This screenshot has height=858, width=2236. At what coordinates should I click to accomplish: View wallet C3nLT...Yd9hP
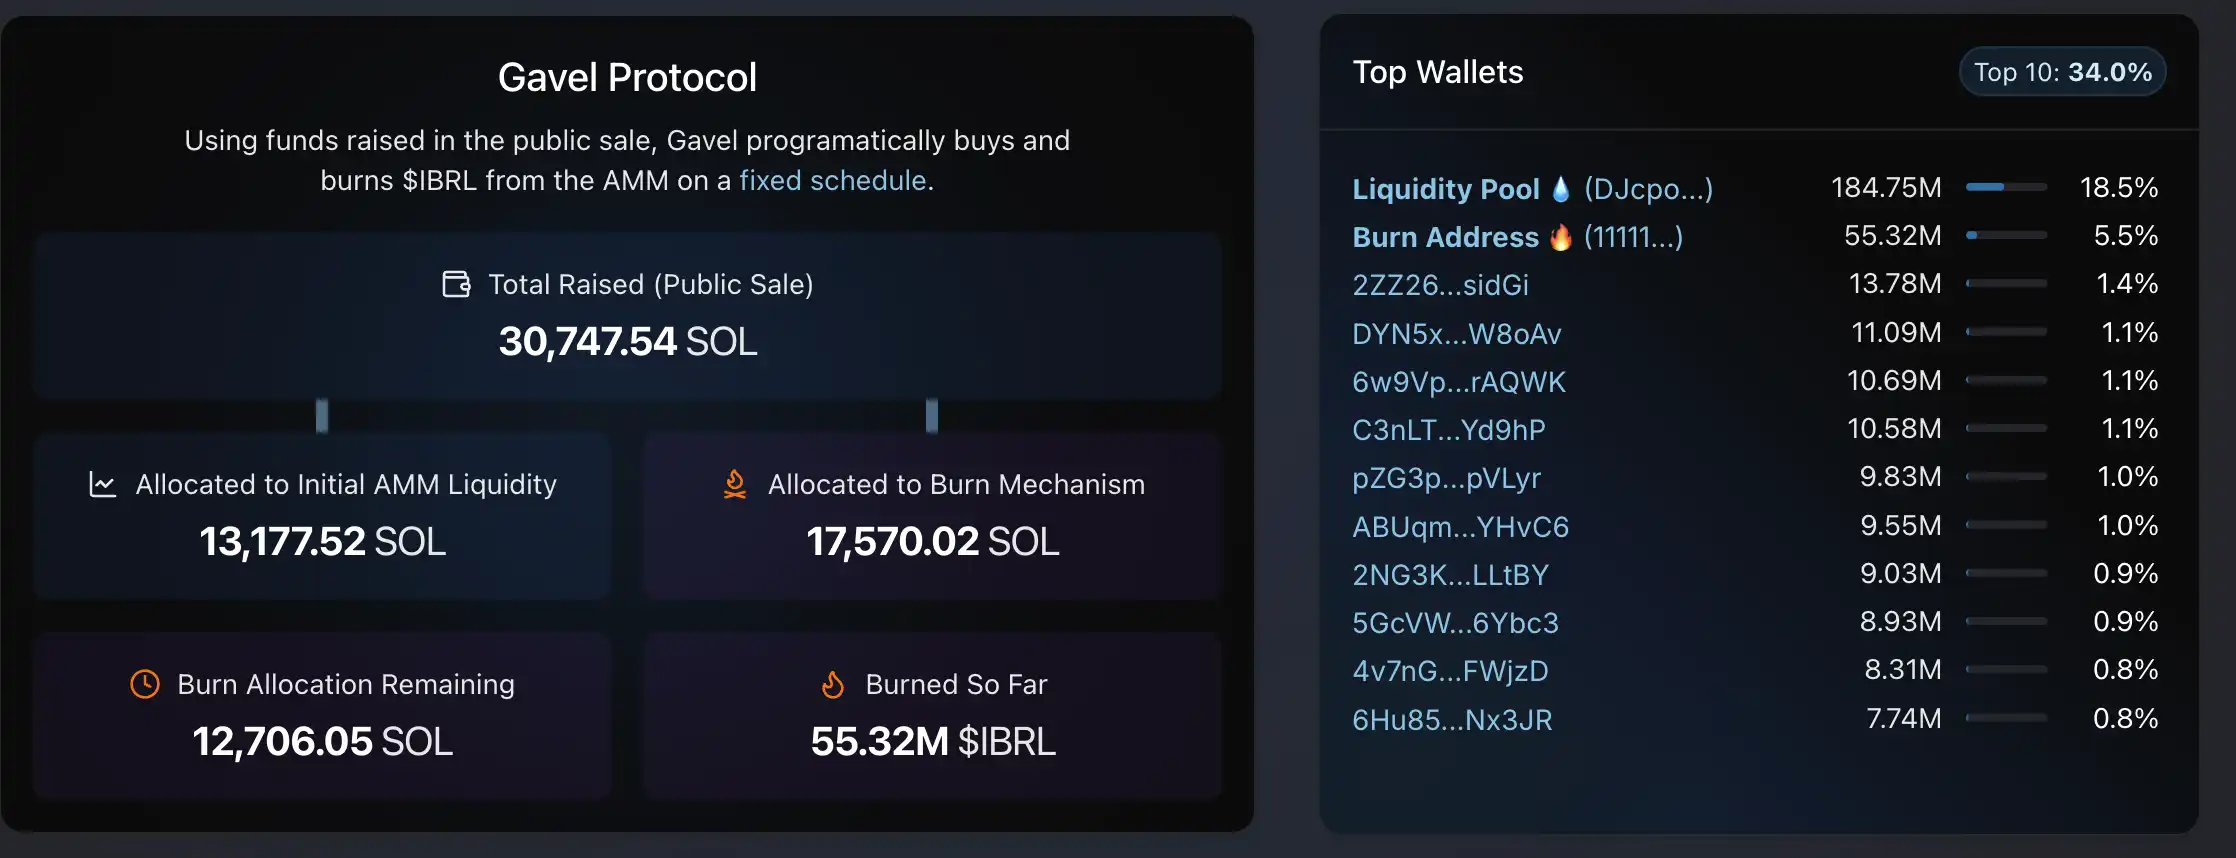click(1448, 430)
